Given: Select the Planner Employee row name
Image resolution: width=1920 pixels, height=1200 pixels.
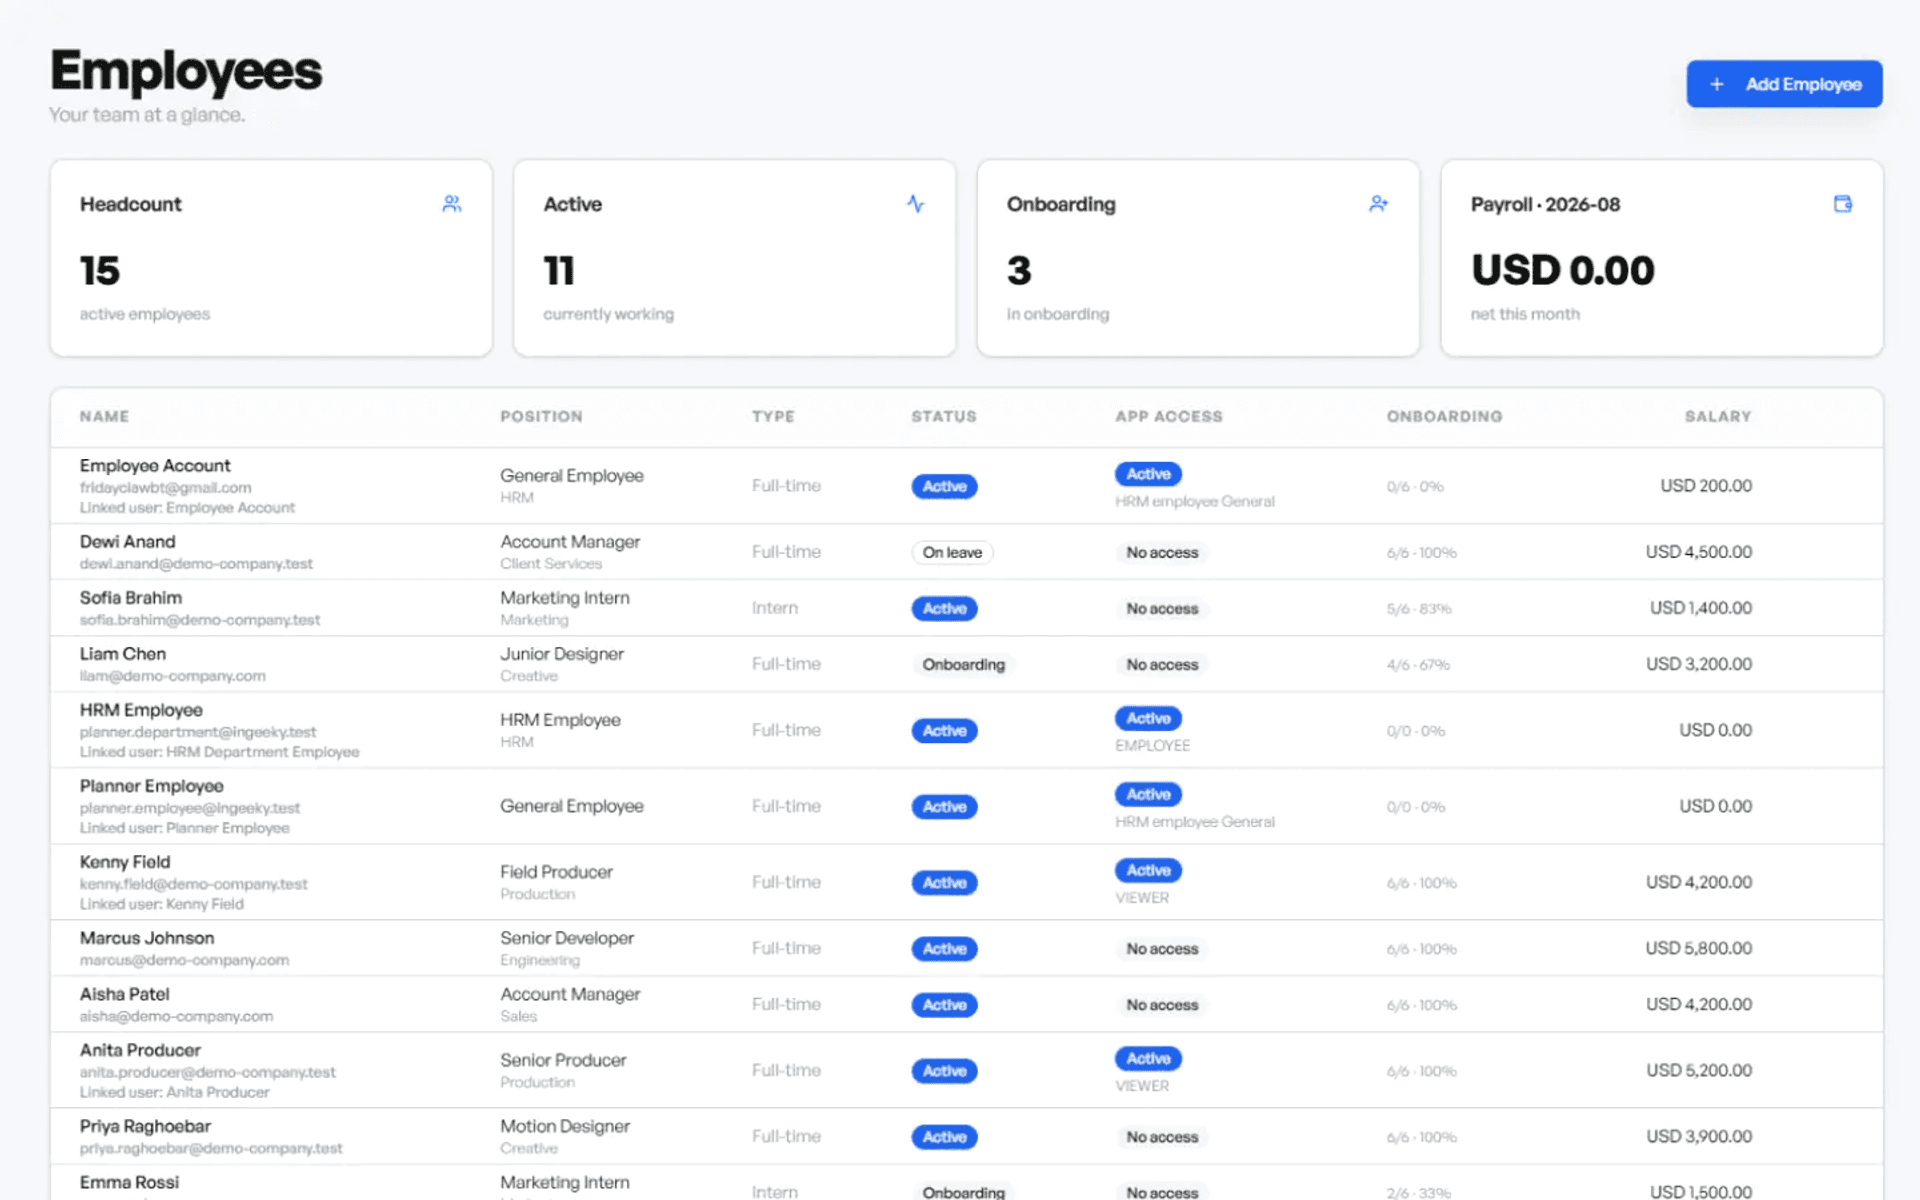Looking at the screenshot, I should tap(152, 786).
